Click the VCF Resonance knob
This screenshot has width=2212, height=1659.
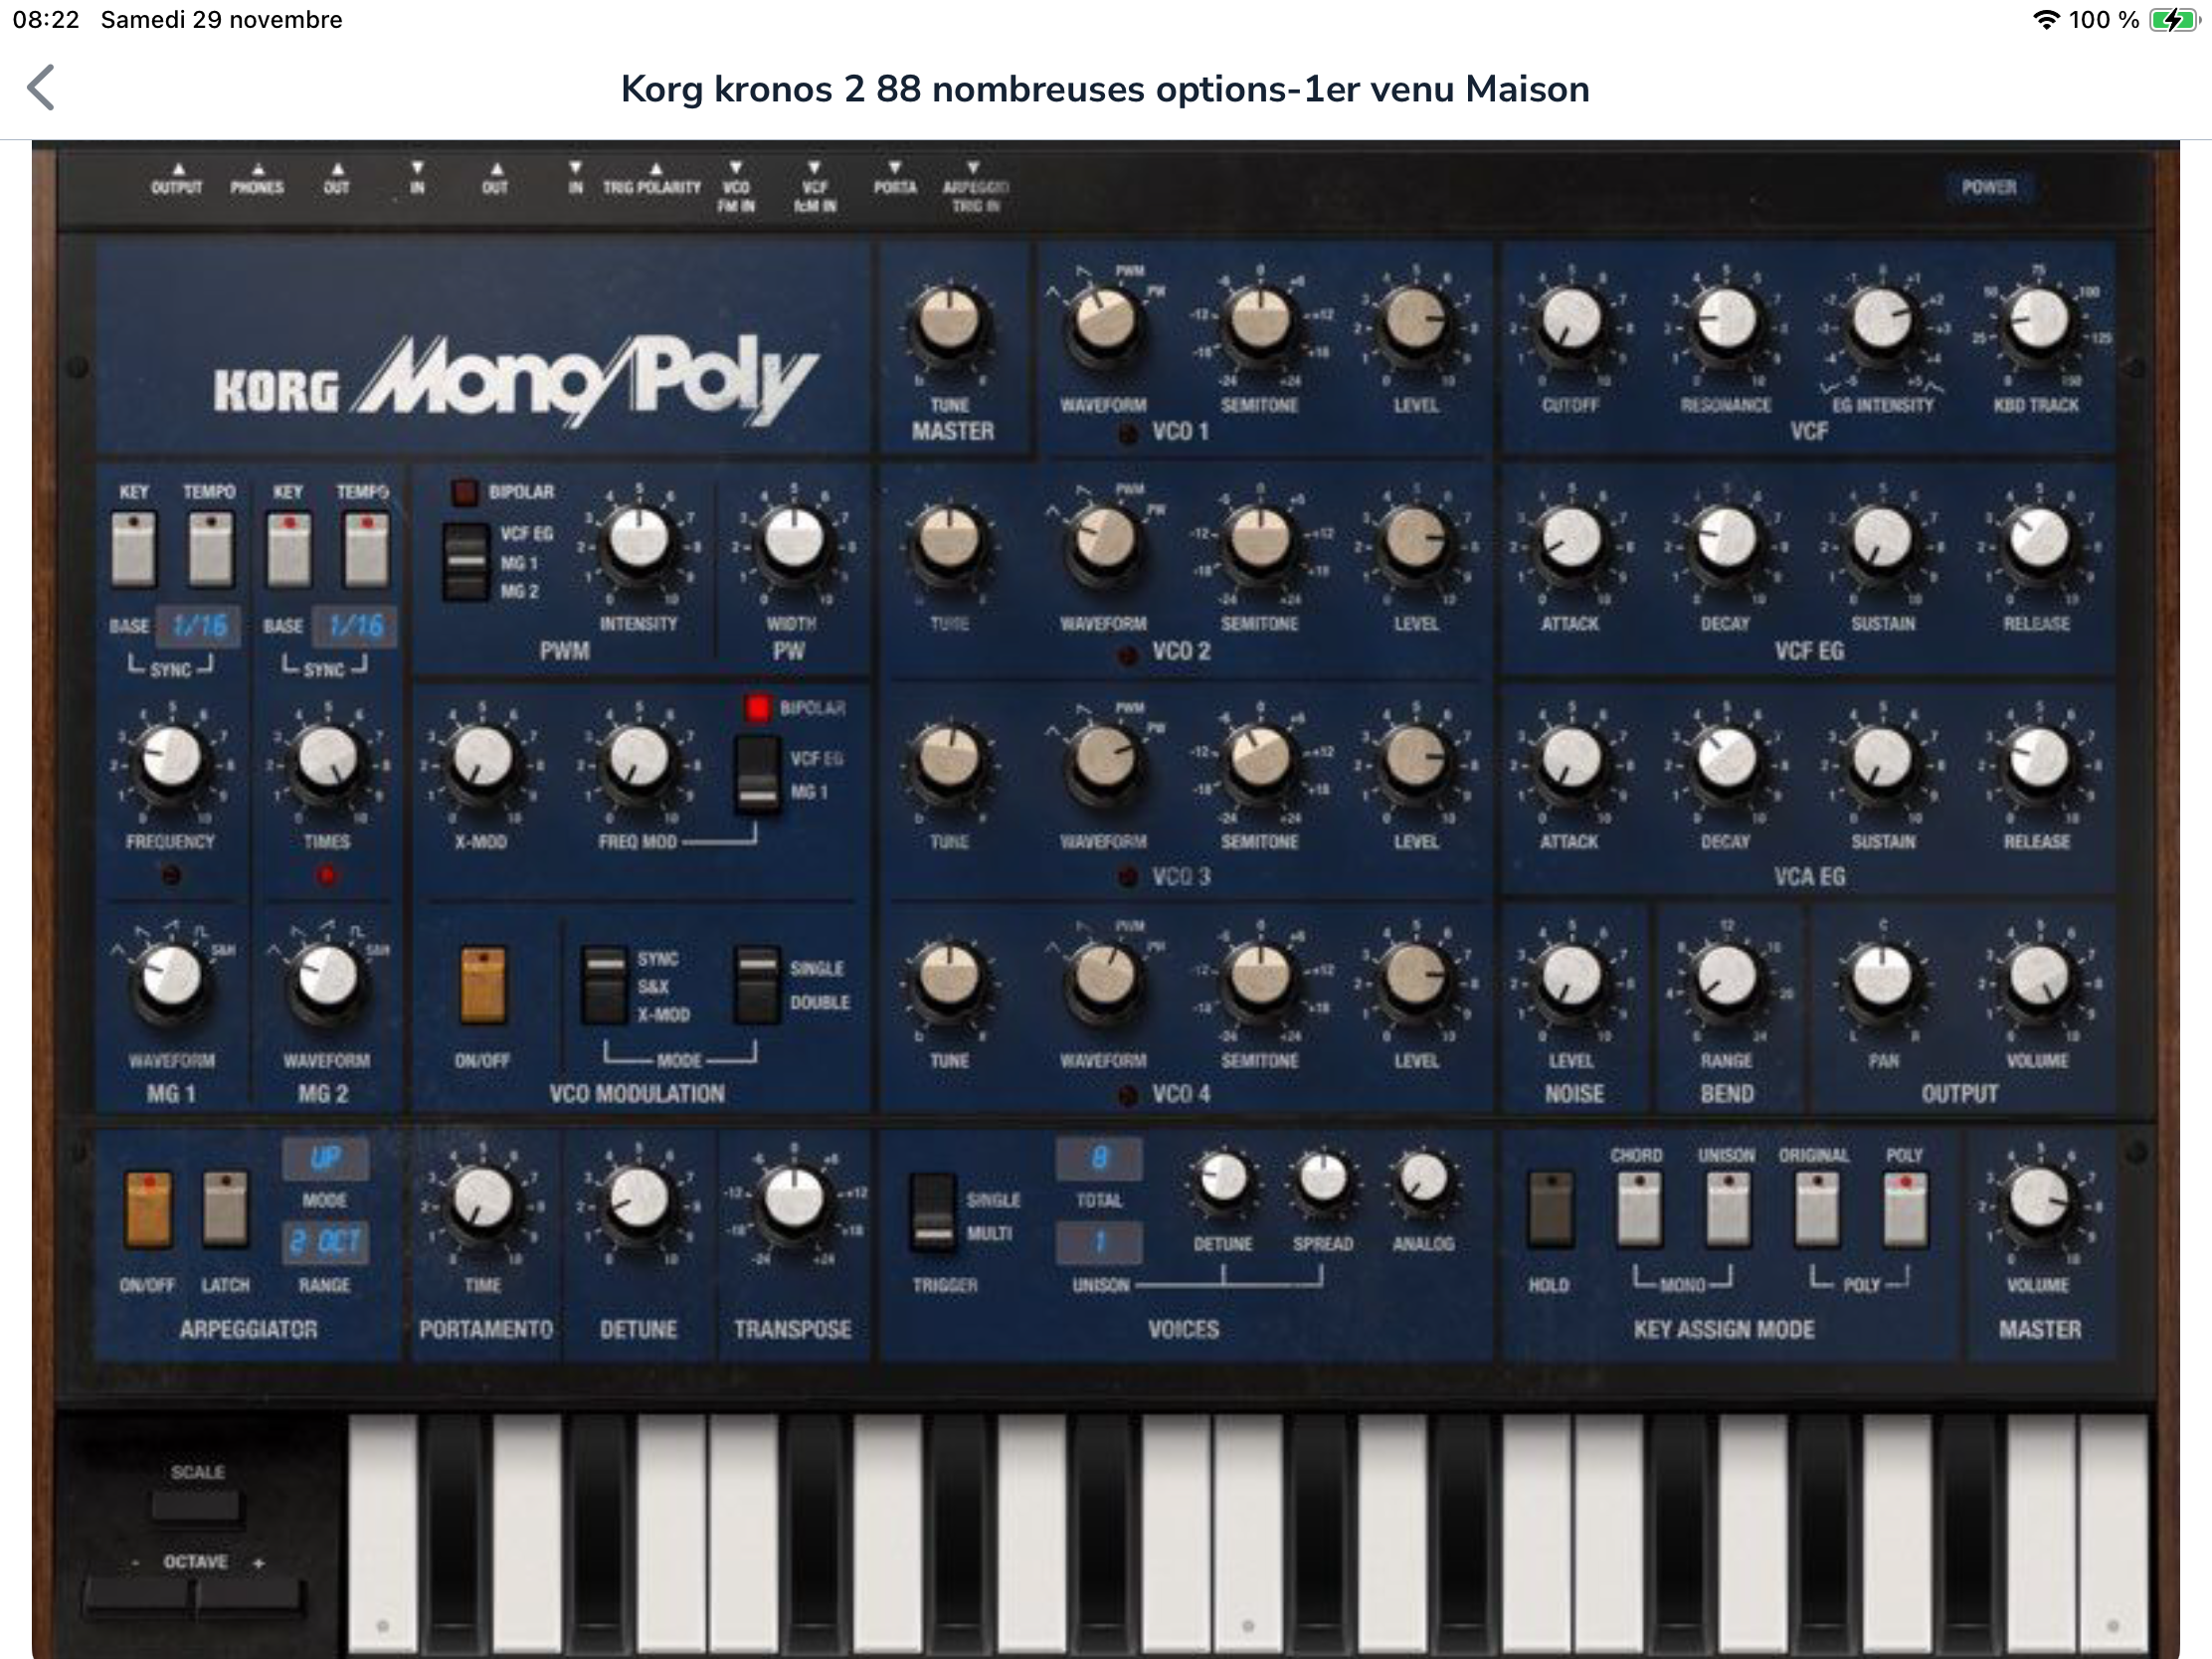1726,321
